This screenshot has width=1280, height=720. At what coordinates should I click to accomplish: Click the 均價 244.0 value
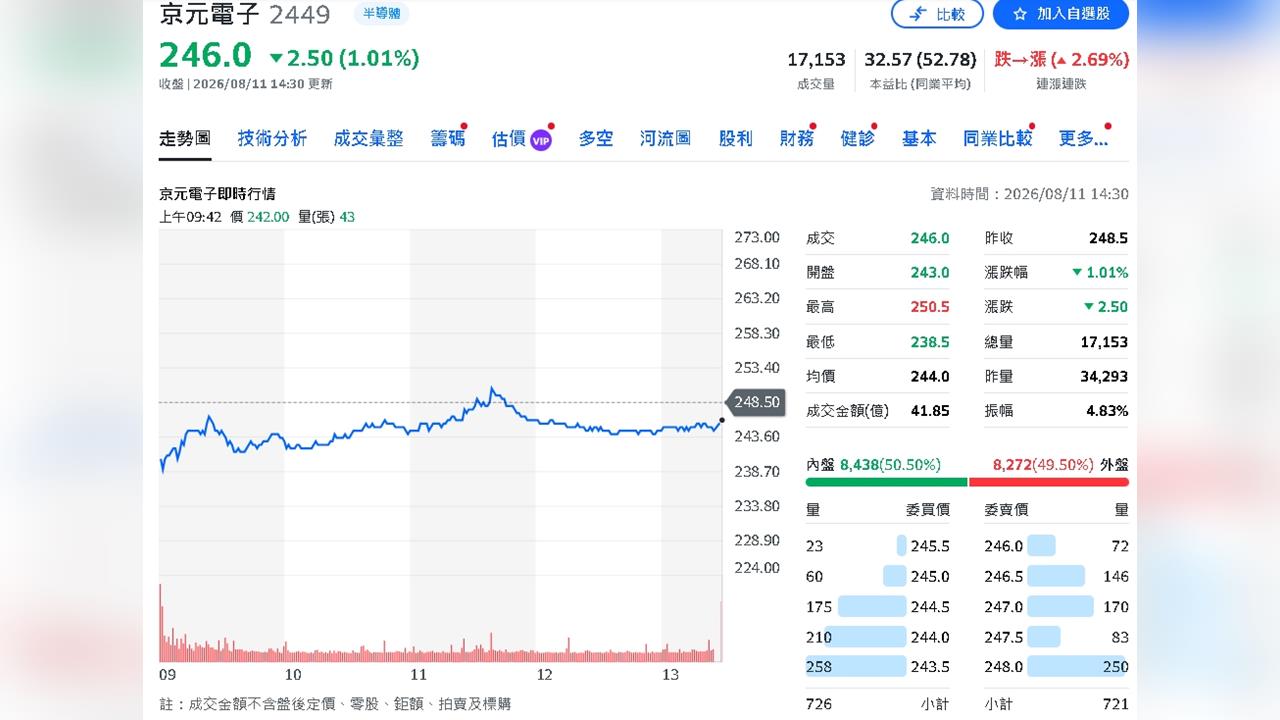(930, 376)
